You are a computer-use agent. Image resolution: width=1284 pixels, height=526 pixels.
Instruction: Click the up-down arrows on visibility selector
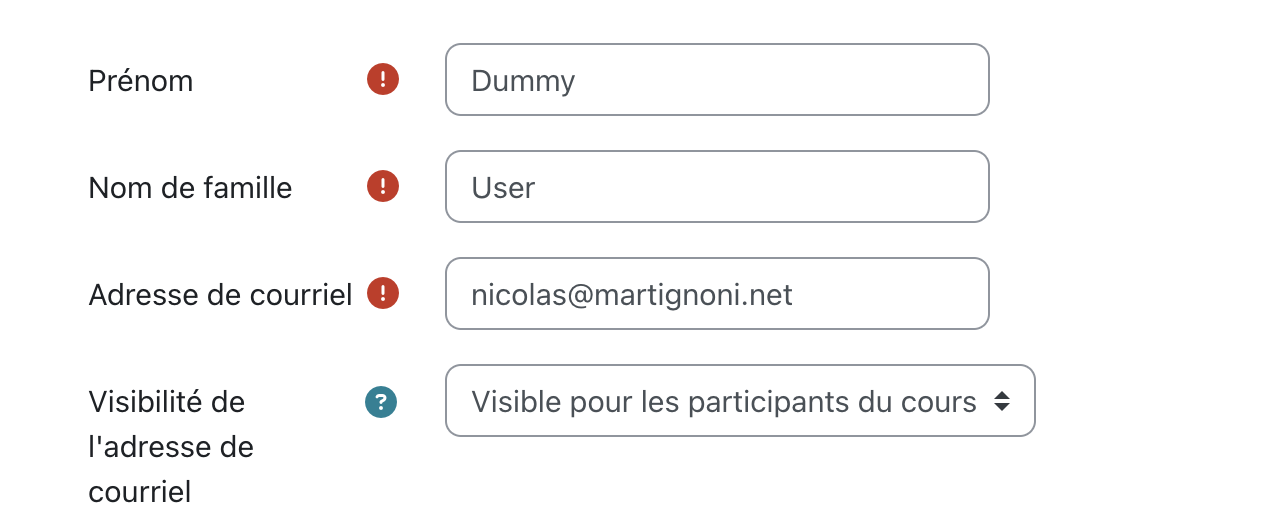tap(1002, 401)
